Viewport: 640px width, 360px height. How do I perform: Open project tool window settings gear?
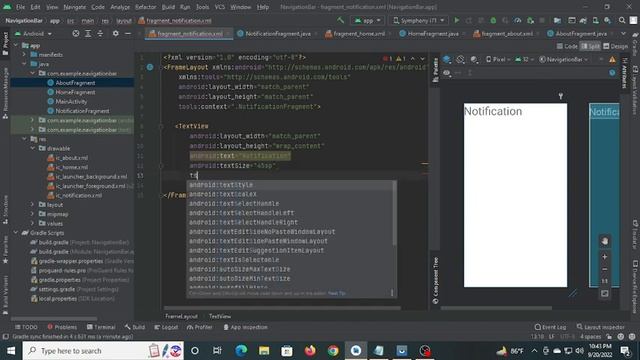(116, 33)
